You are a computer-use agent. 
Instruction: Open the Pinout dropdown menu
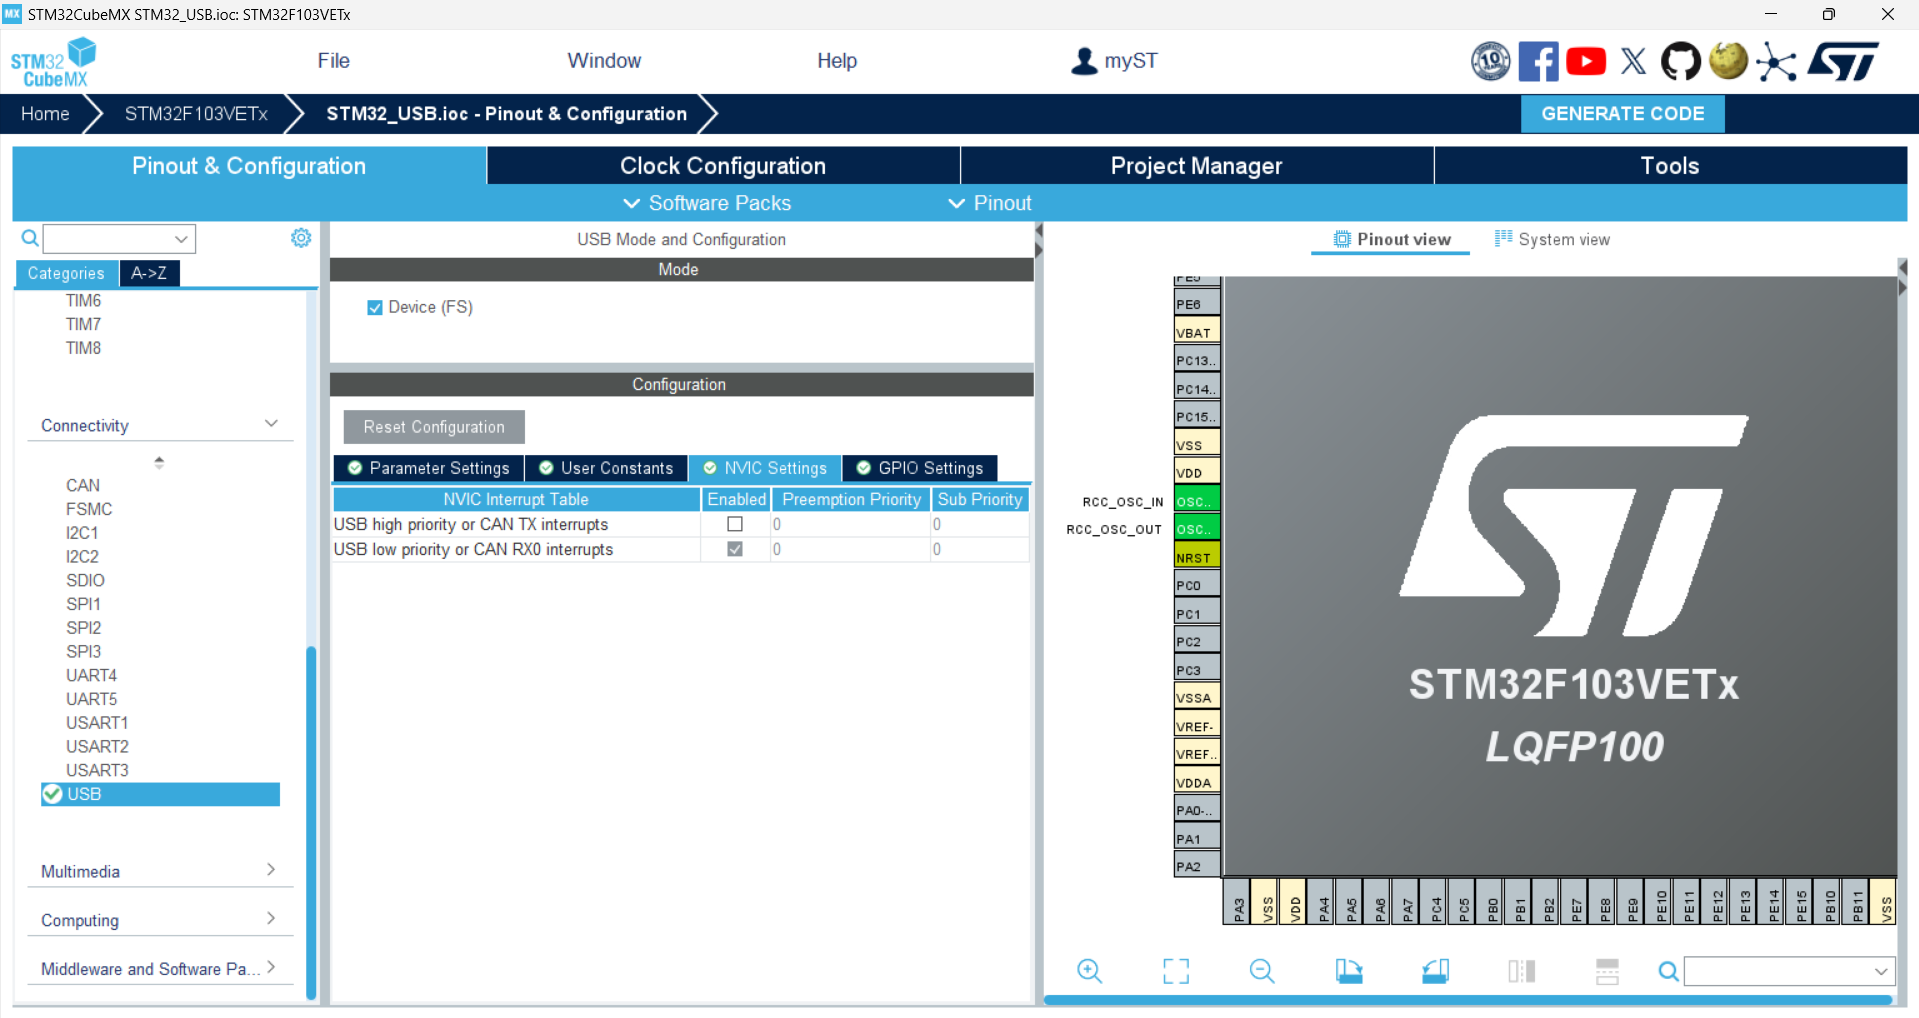point(990,203)
